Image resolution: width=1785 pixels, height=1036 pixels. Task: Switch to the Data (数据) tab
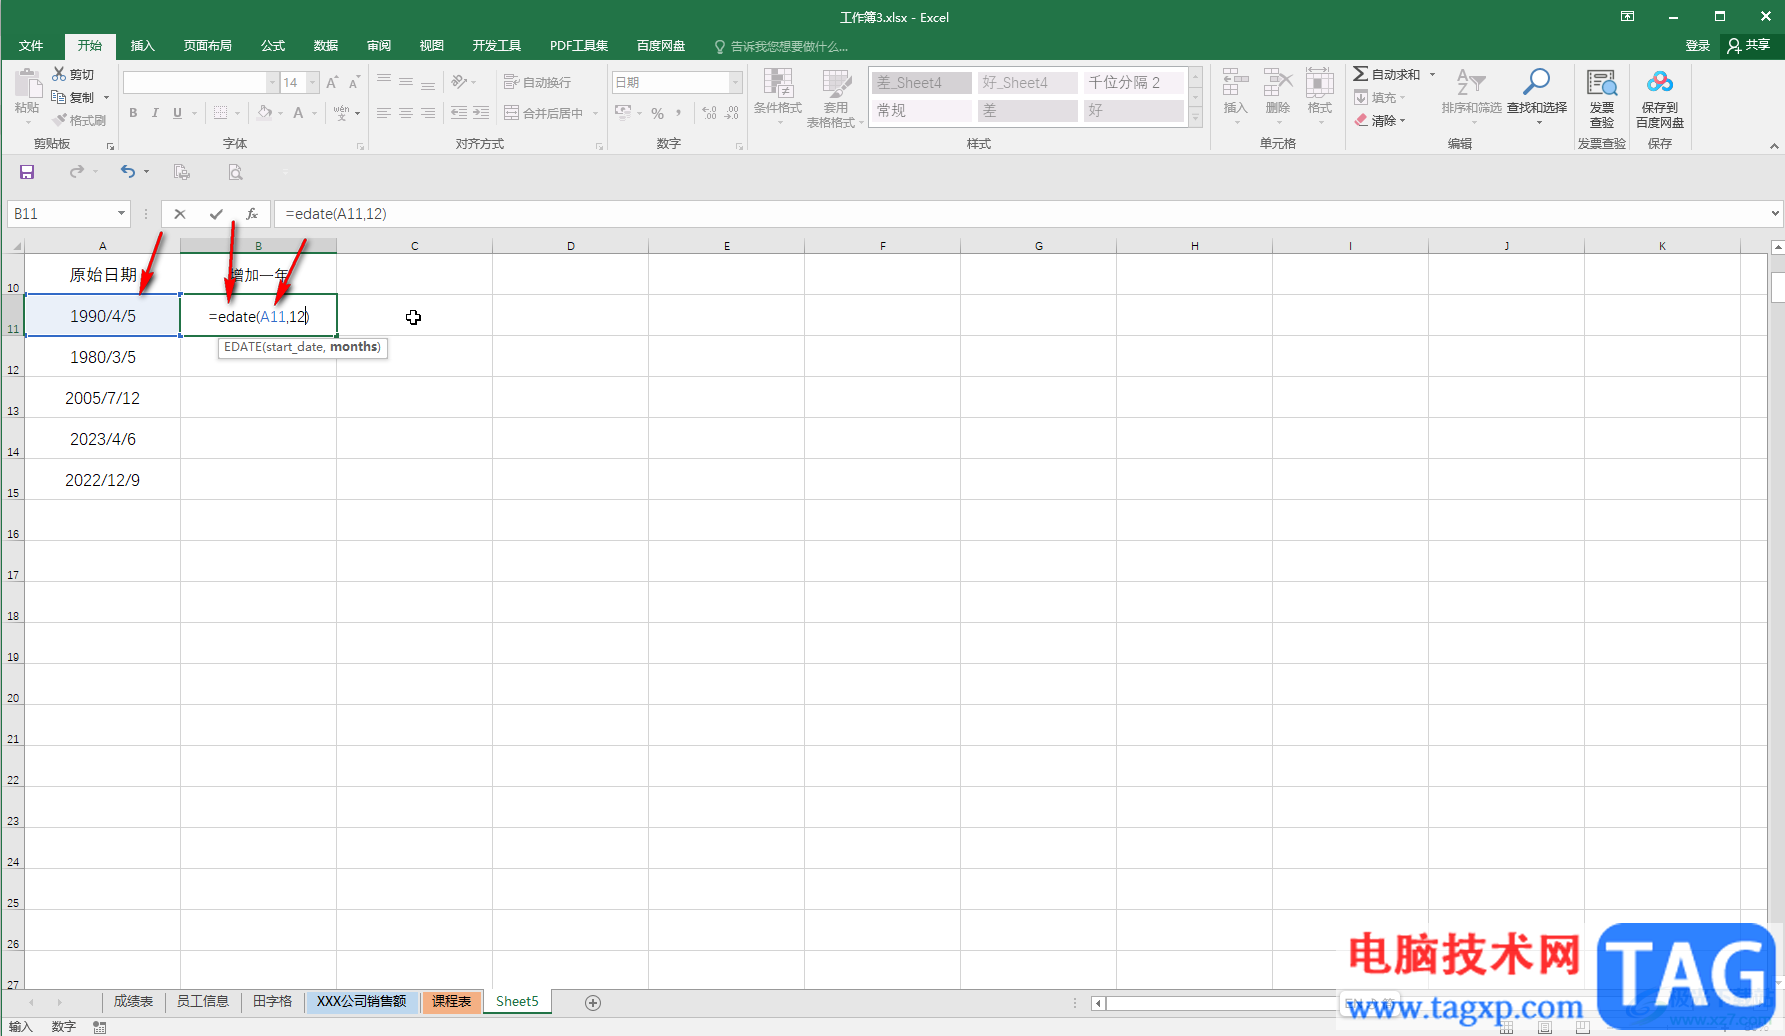pos(326,46)
